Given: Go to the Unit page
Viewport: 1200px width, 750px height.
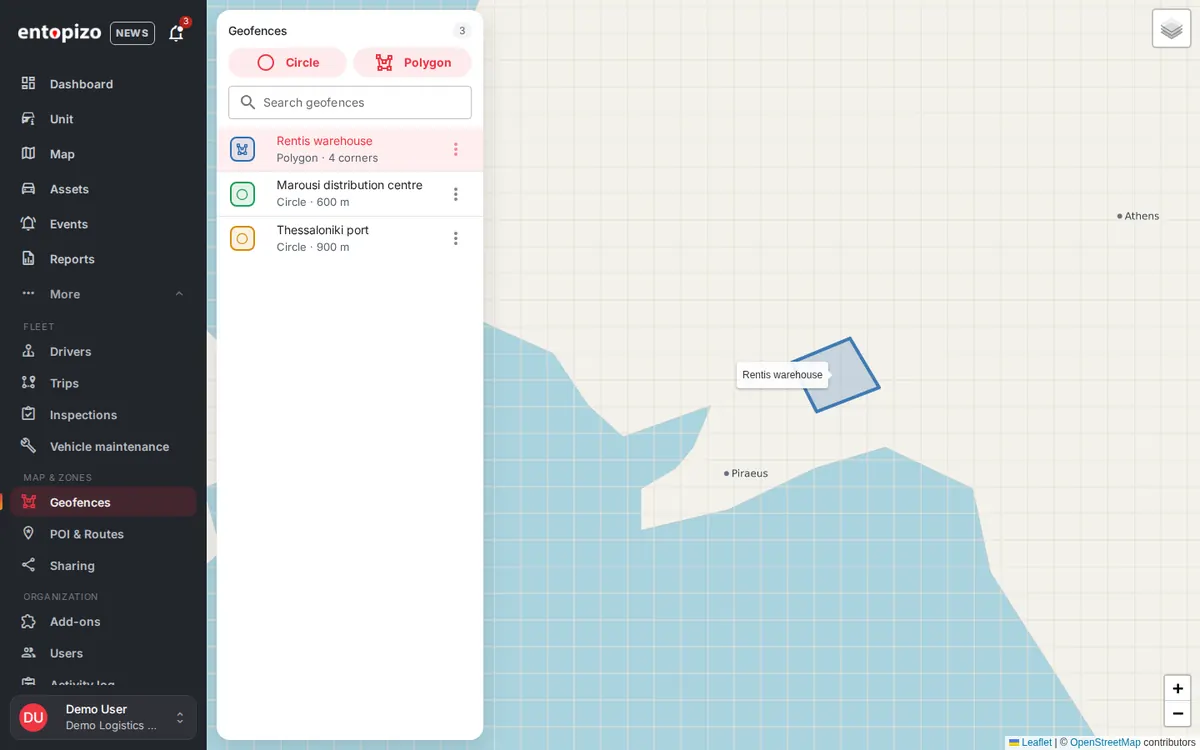Looking at the screenshot, I should click(x=103, y=119).
